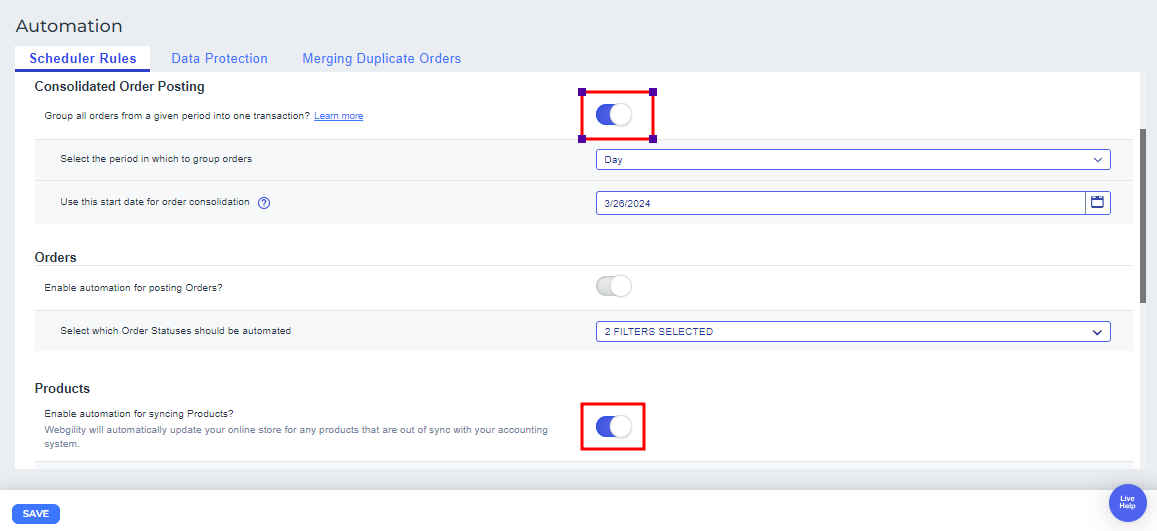Follow the Learn more link
The width and height of the screenshot is (1157, 531).
[x=338, y=116]
